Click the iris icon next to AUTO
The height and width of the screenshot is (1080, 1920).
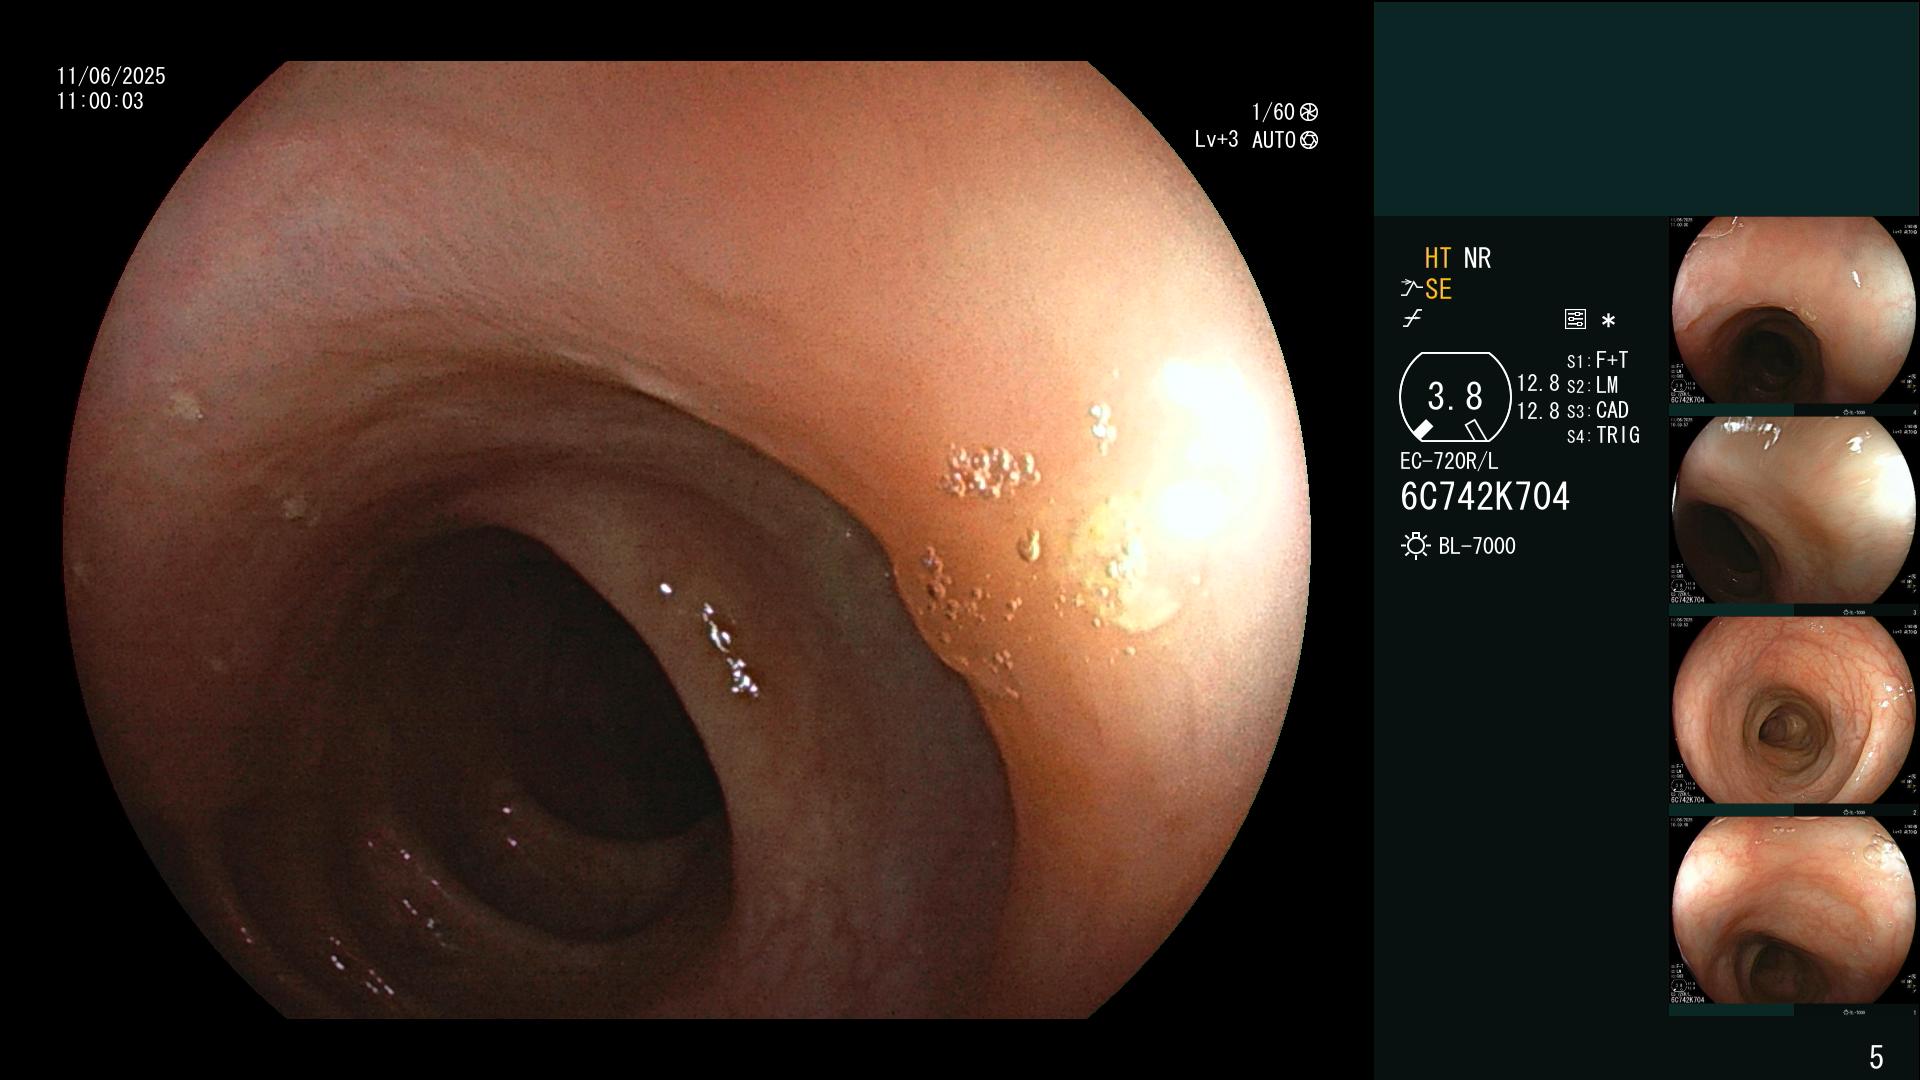point(1309,141)
